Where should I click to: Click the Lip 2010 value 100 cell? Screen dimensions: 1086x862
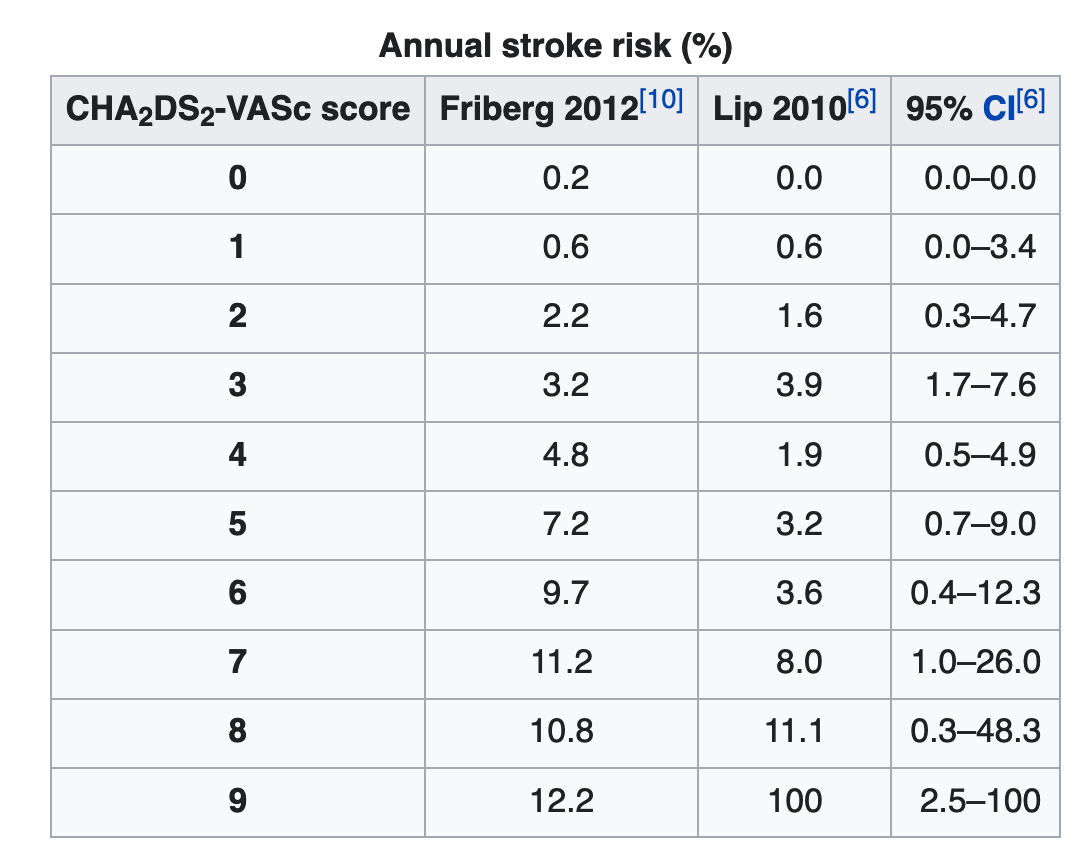point(794,802)
